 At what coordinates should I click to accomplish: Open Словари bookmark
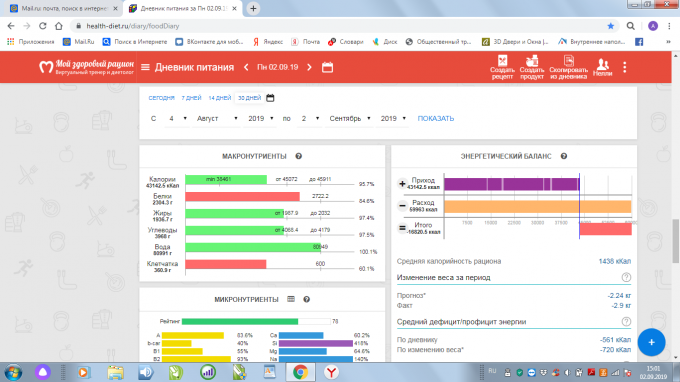[346, 42]
